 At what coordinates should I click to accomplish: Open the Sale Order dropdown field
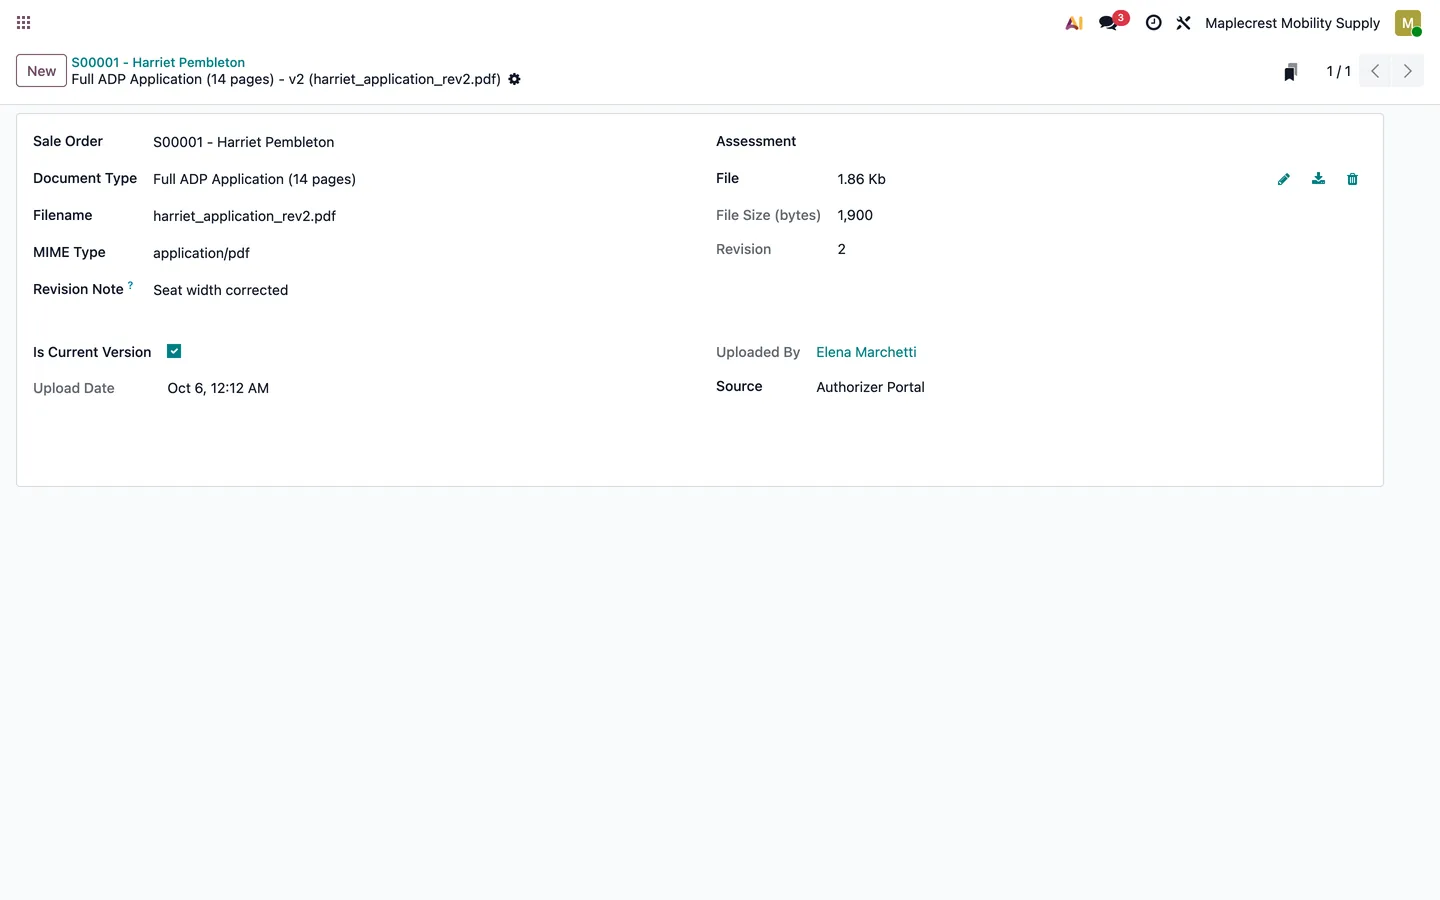click(418, 142)
